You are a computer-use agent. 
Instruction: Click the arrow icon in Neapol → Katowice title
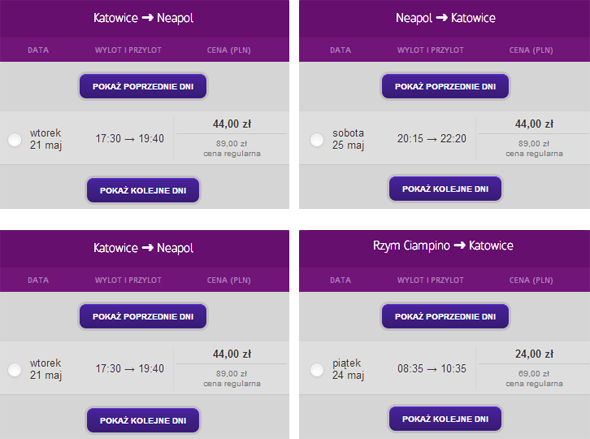pyautogui.click(x=441, y=18)
